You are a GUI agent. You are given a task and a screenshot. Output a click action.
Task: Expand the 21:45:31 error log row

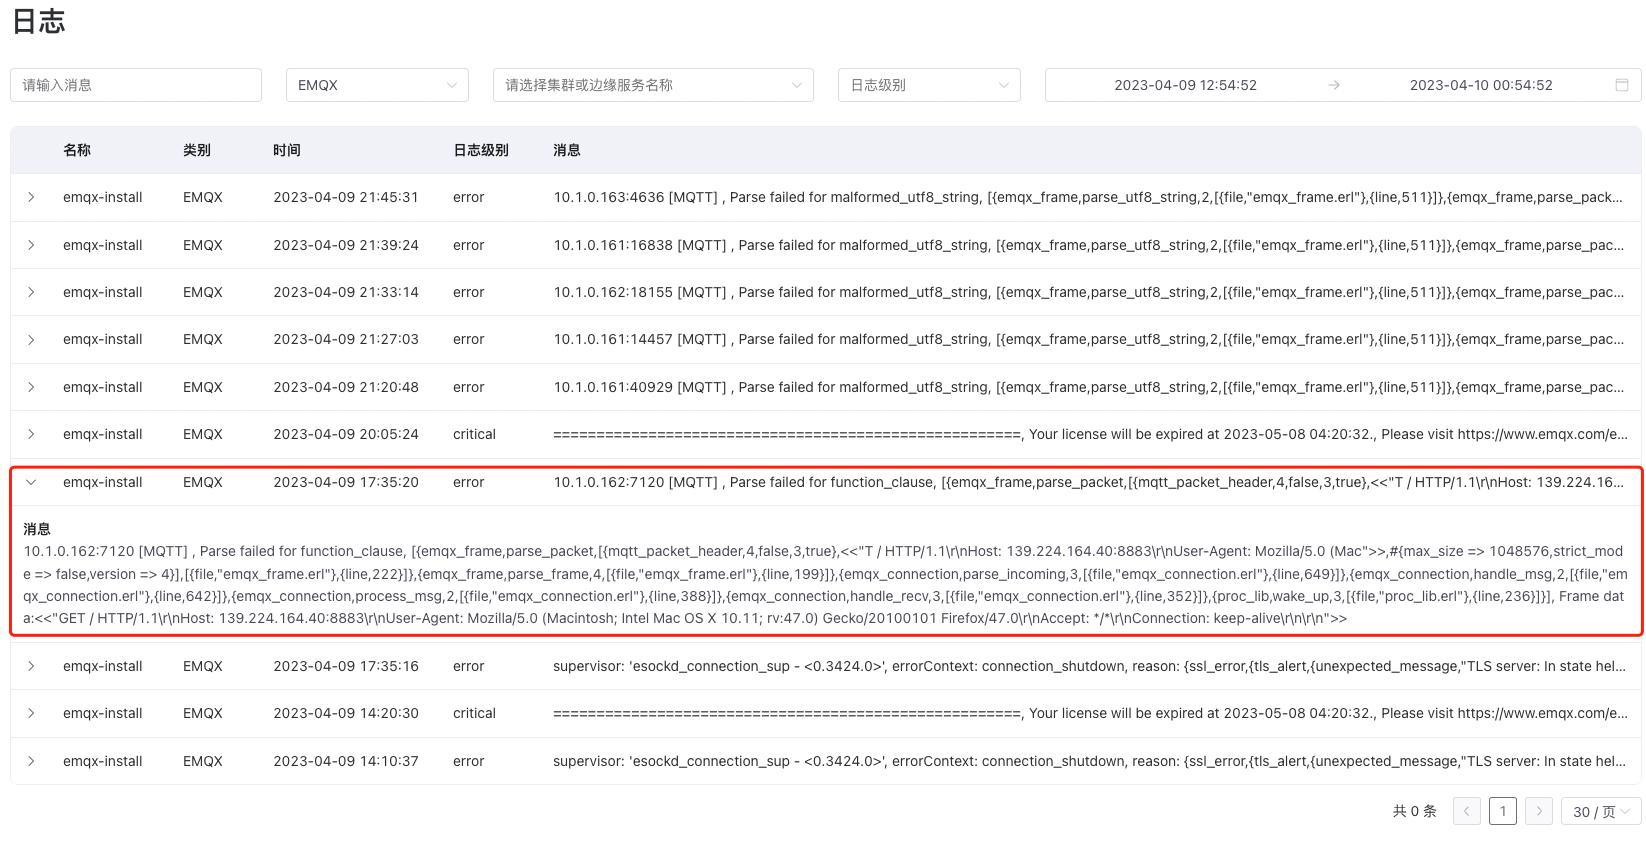31,197
